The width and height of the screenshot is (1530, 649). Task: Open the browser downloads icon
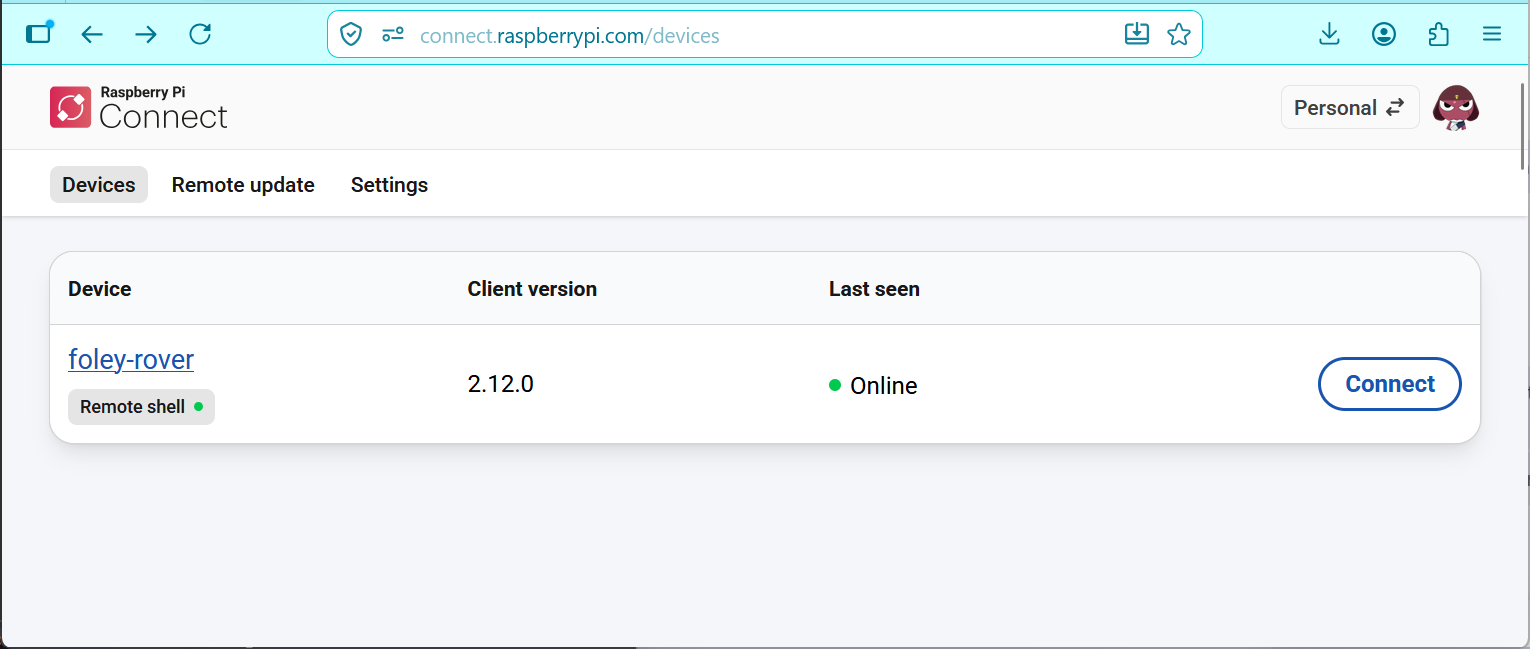(1329, 35)
